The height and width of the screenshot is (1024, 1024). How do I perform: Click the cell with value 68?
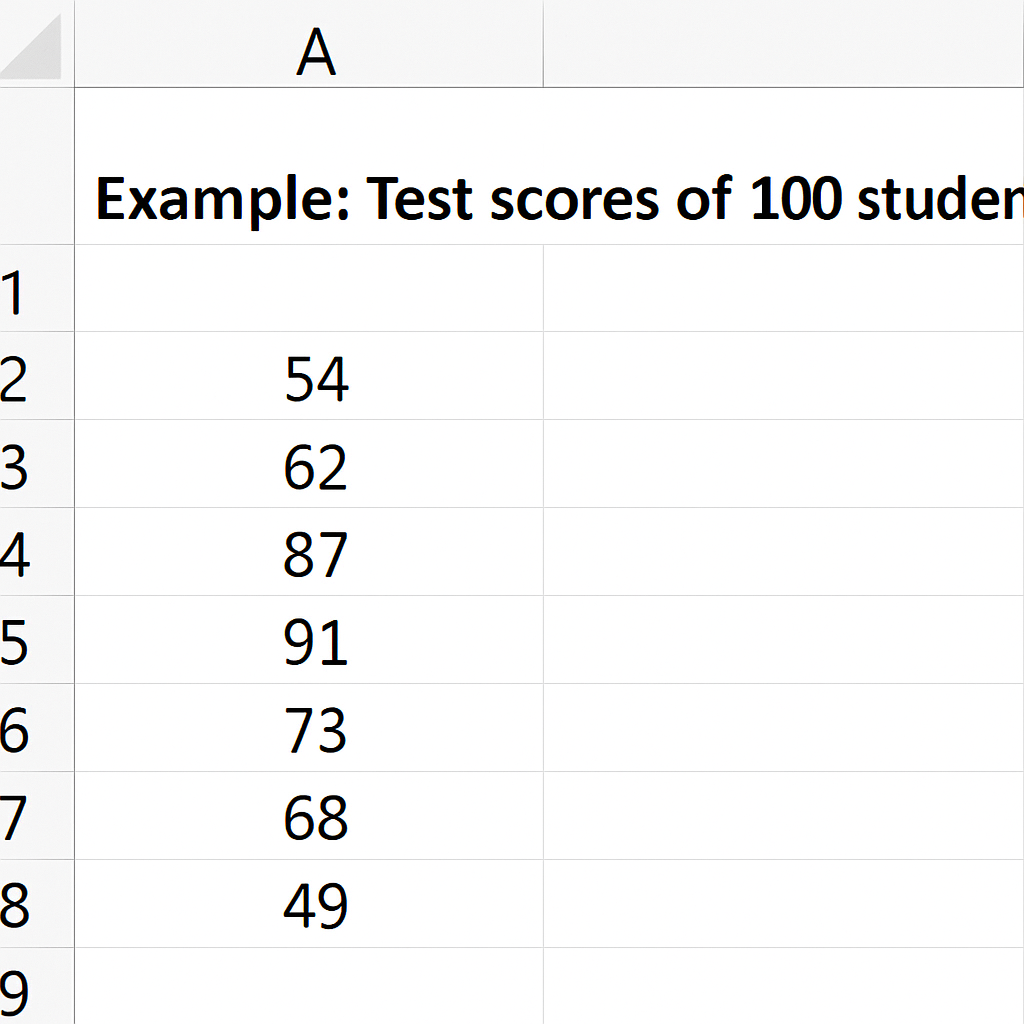[314, 818]
